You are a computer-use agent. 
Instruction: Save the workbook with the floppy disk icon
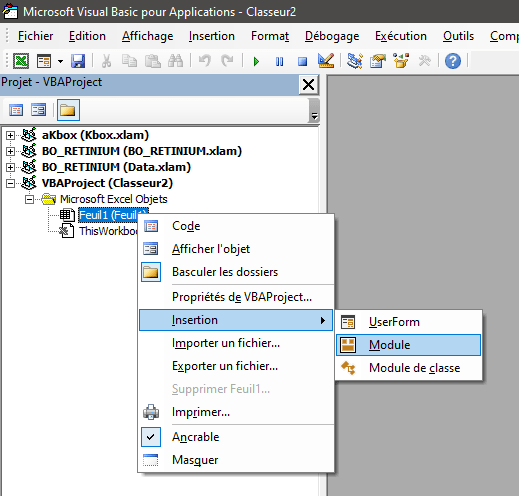[x=78, y=61]
